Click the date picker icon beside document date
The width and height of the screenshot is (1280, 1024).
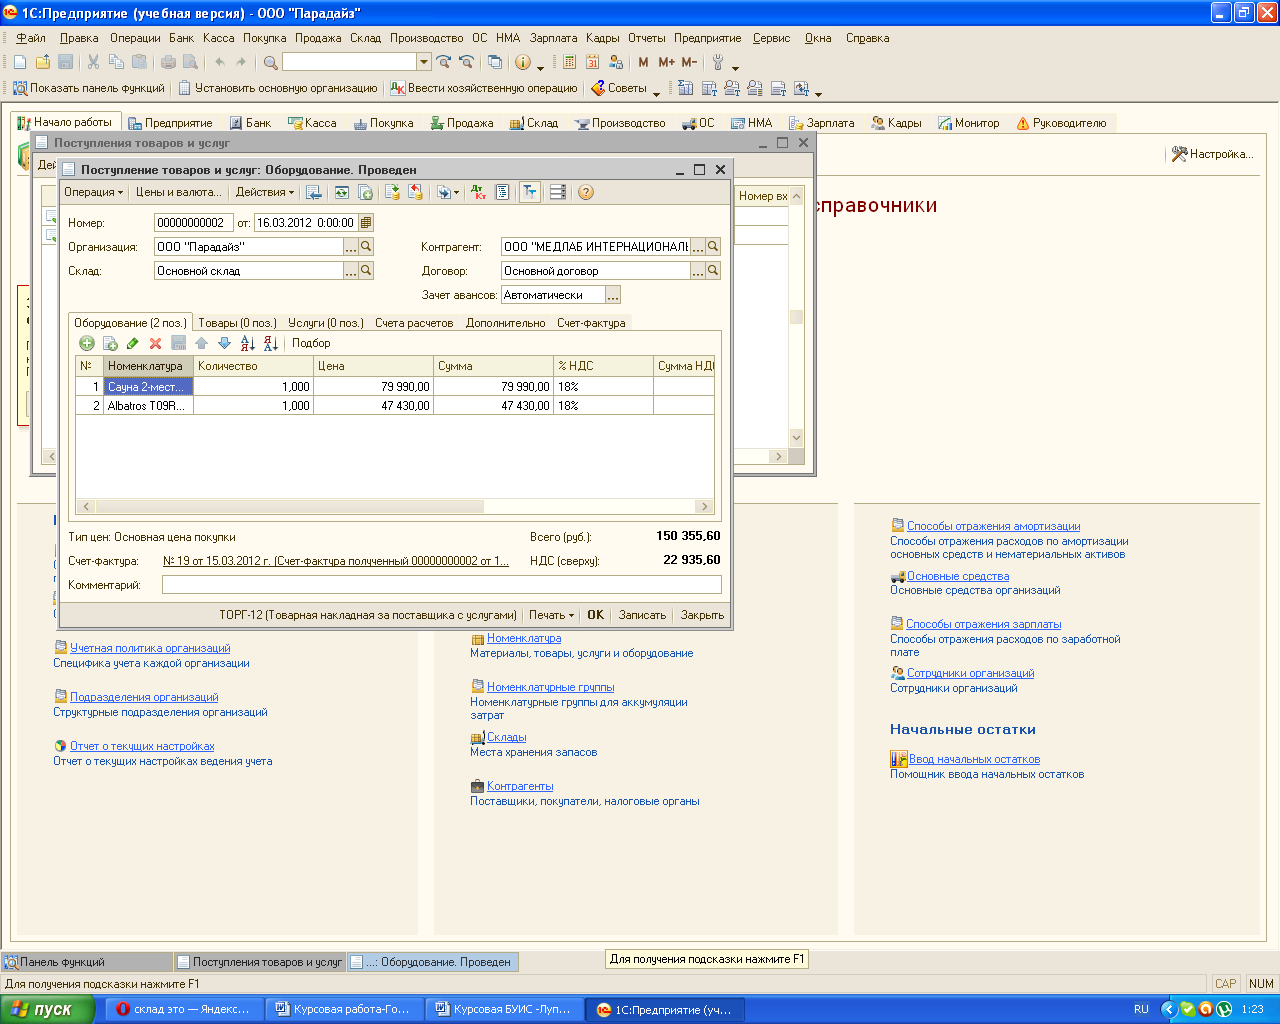(366, 223)
